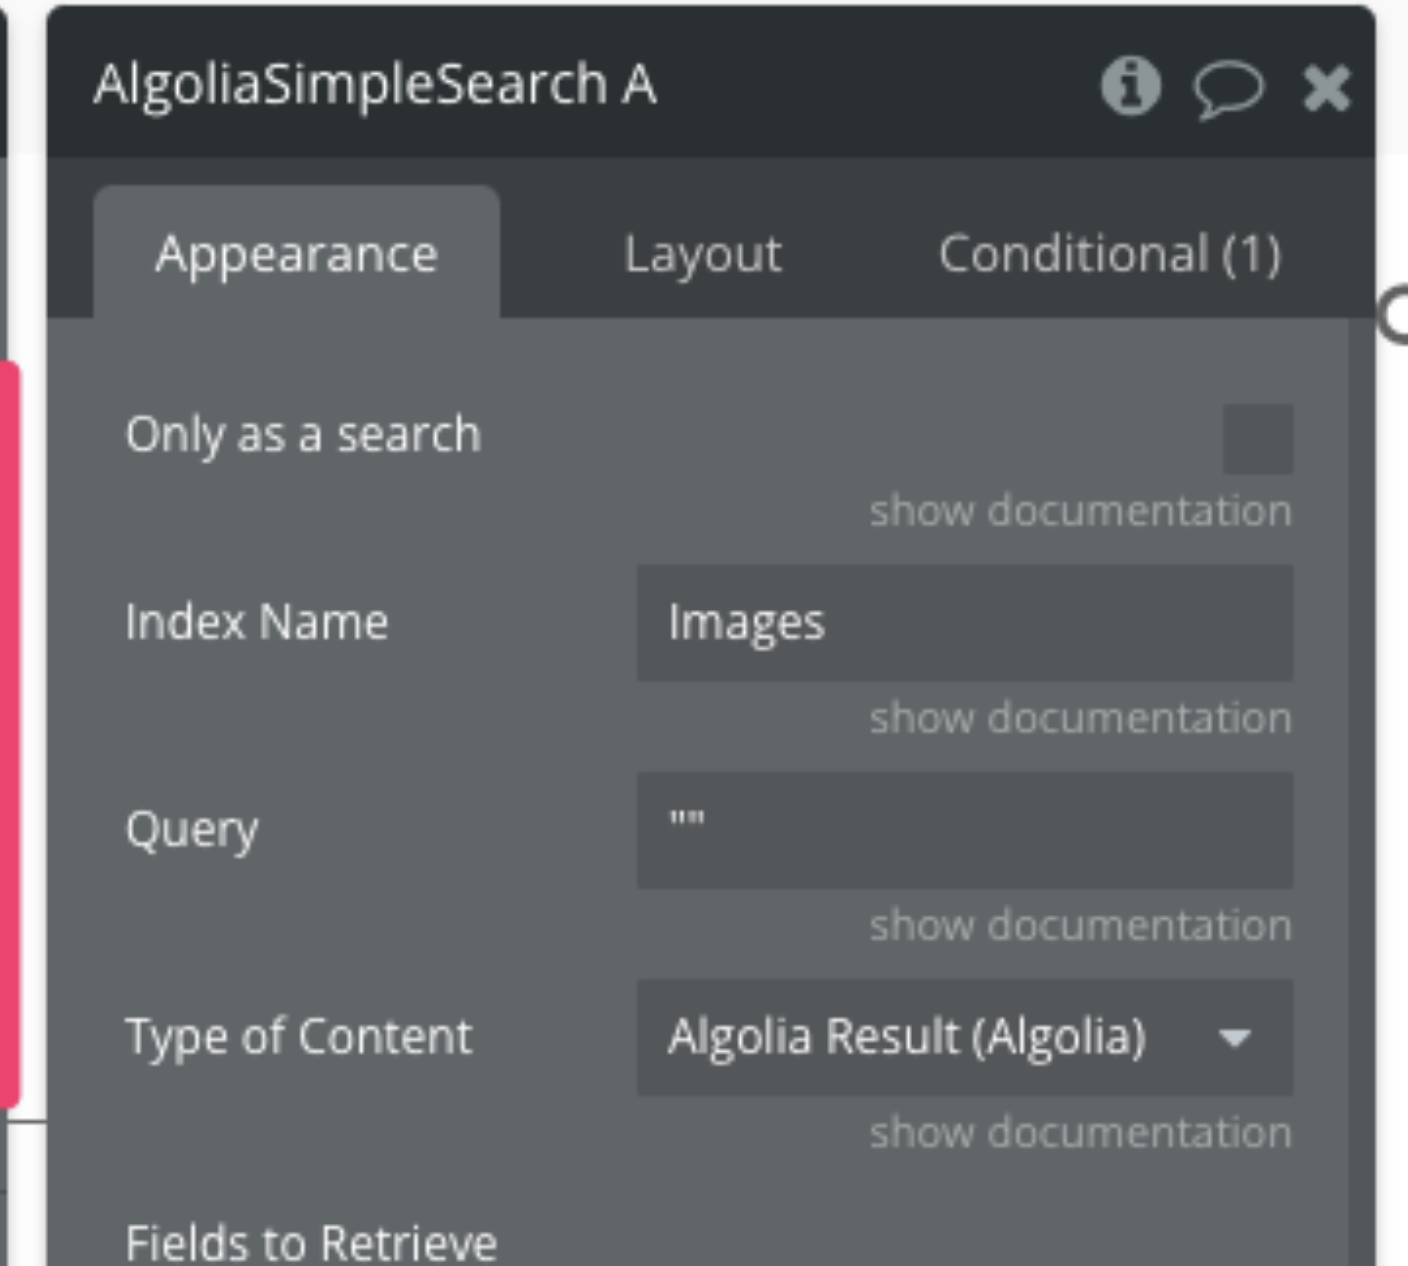Image resolution: width=1408 pixels, height=1266 pixels.
Task: Click the Query expression field
Action: [x=964, y=830]
